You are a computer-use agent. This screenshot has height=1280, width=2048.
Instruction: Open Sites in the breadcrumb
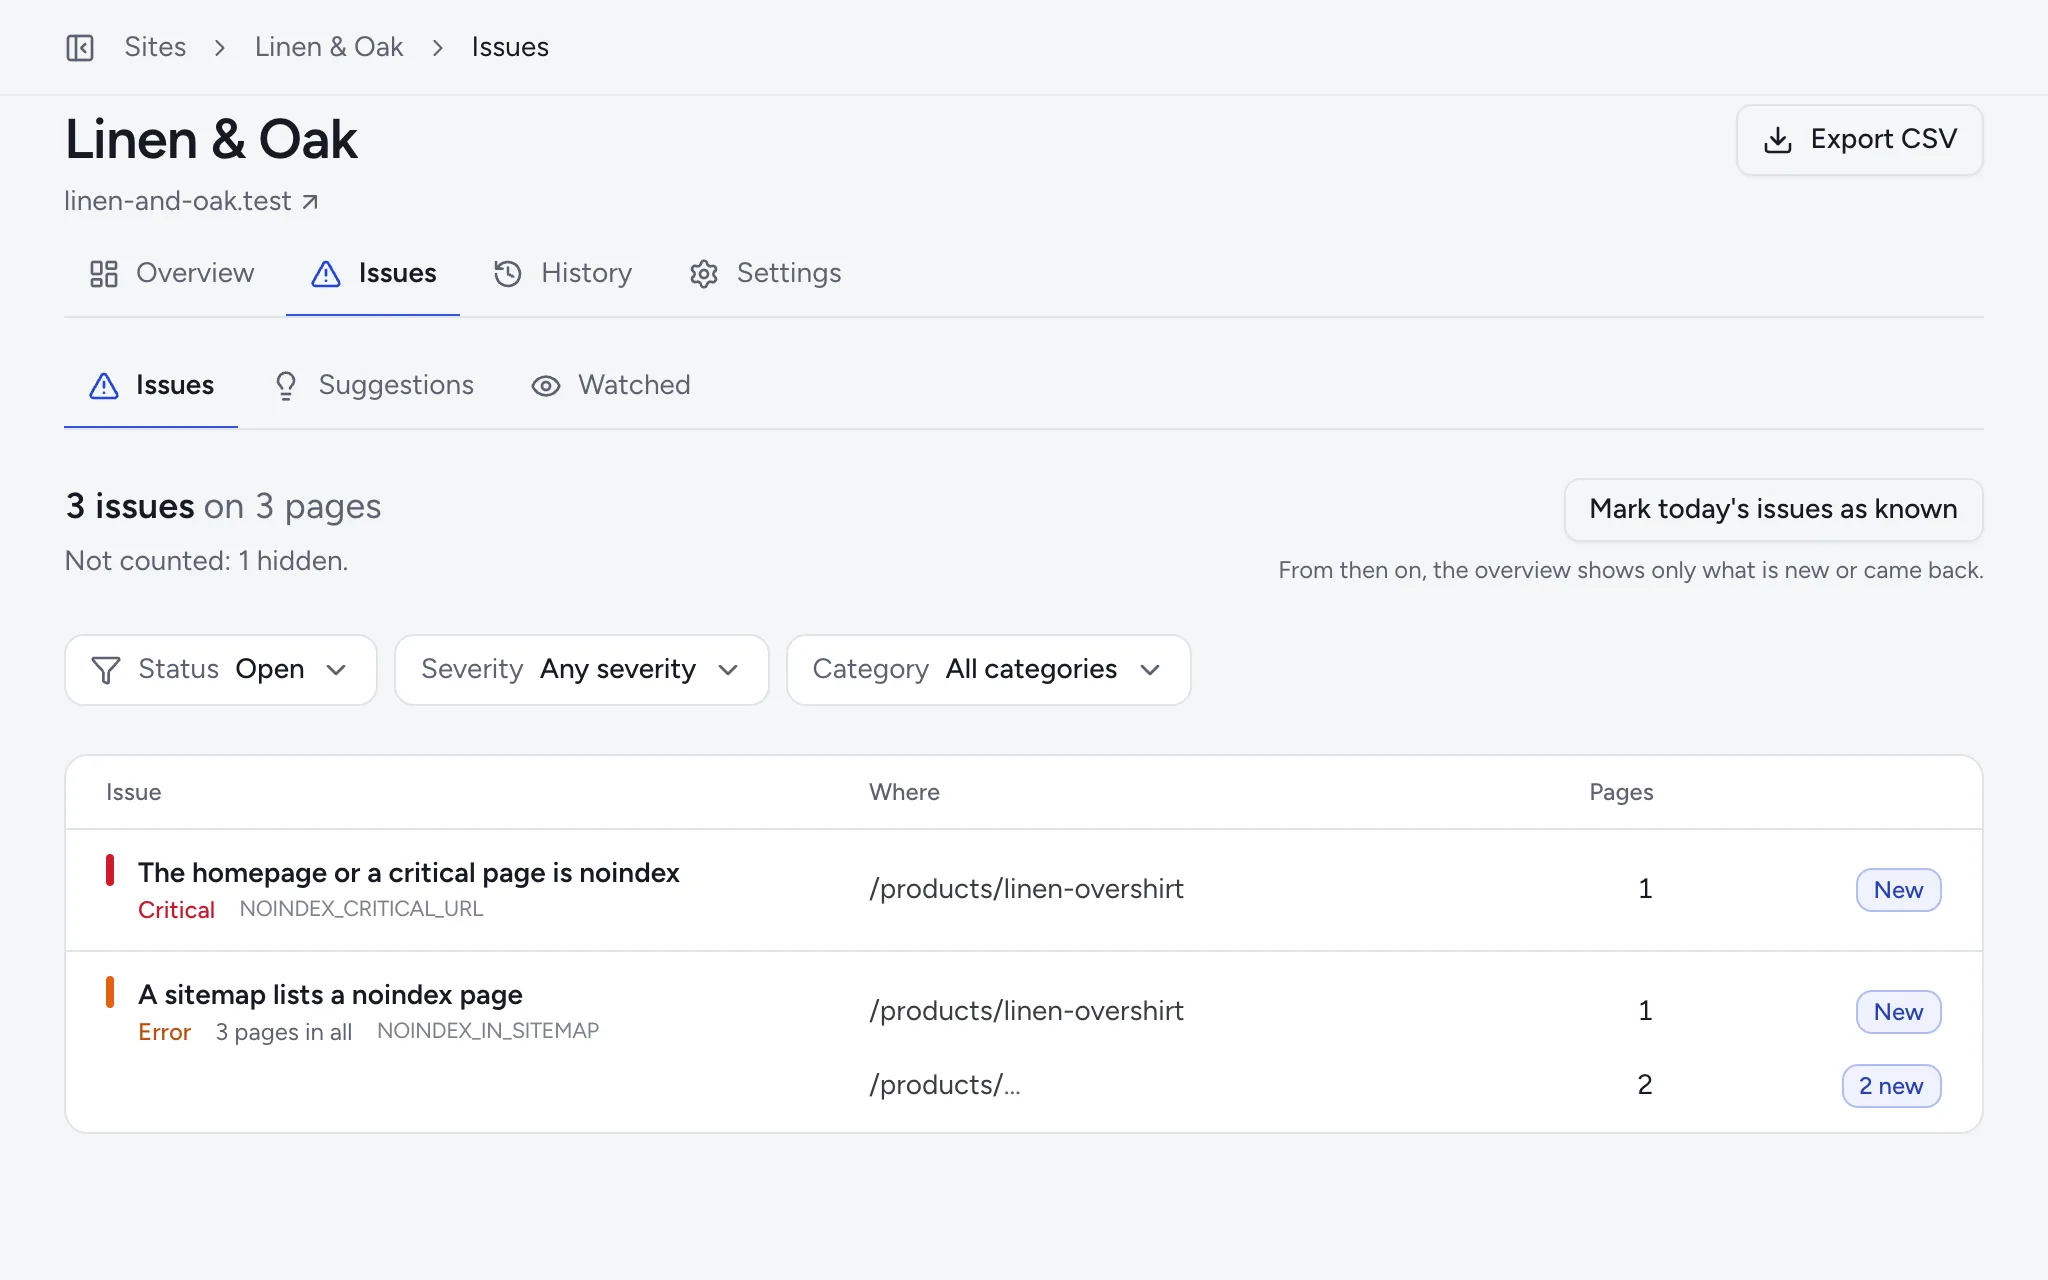coord(155,47)
